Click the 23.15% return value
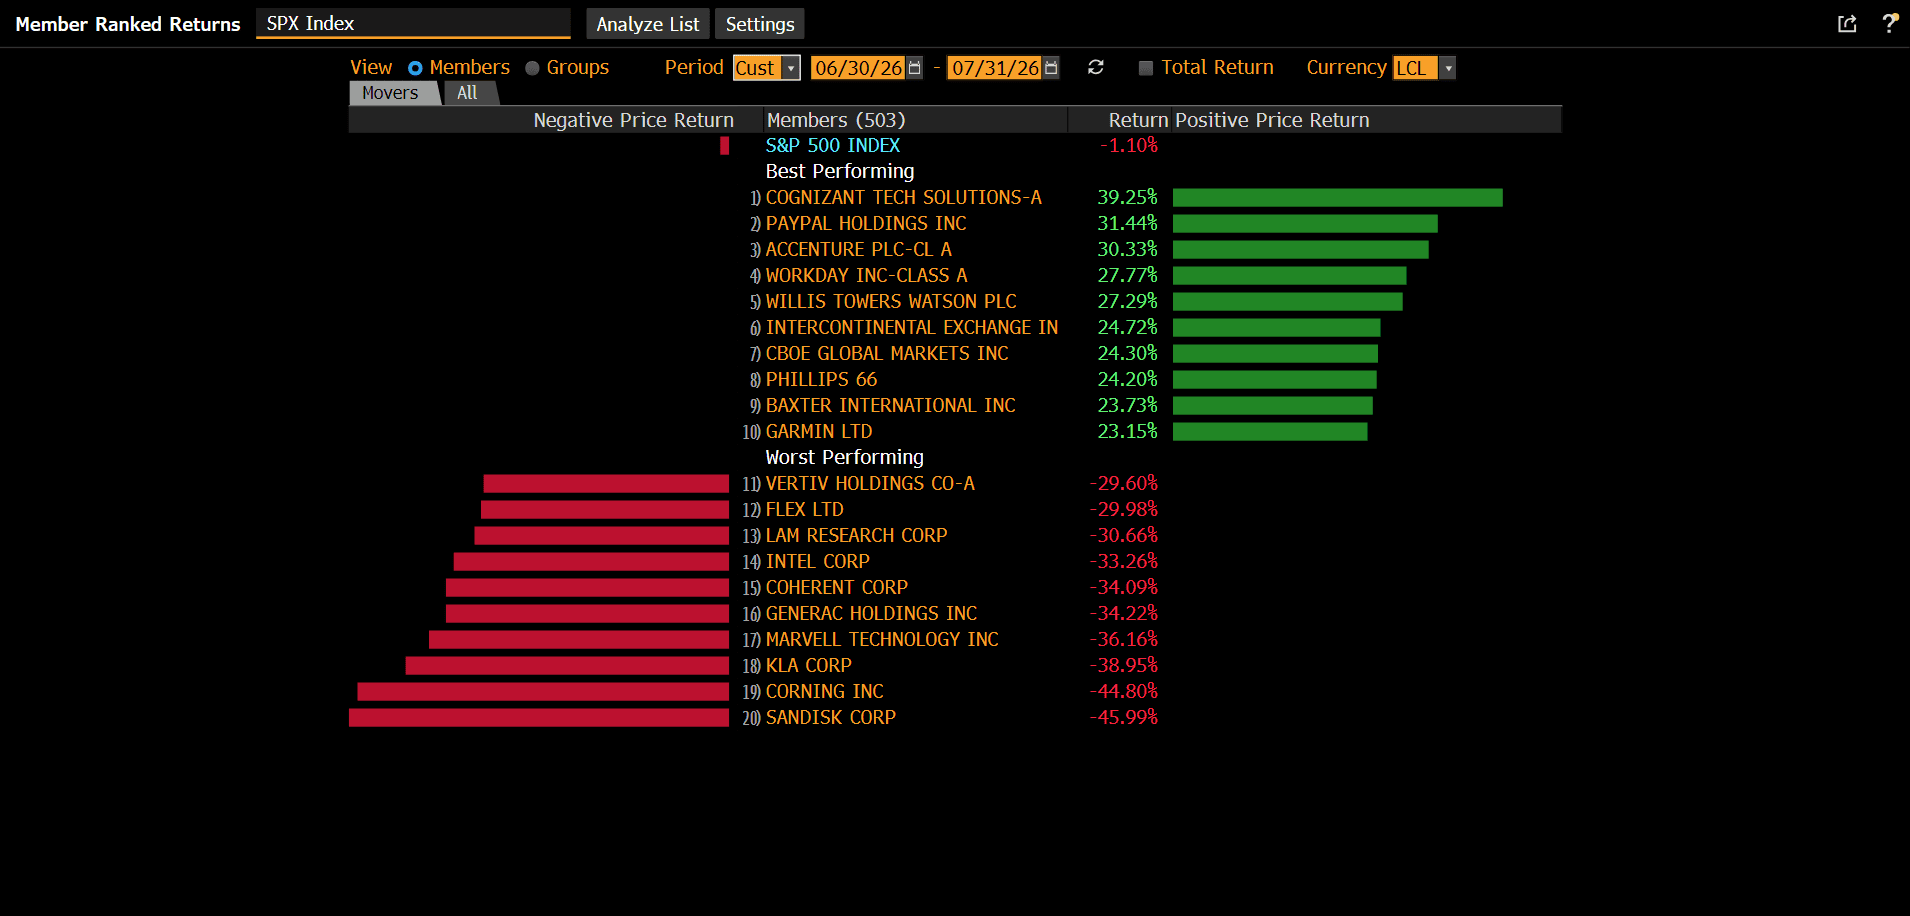This screenshot has width=1910, height=916. click(1127, 432)
